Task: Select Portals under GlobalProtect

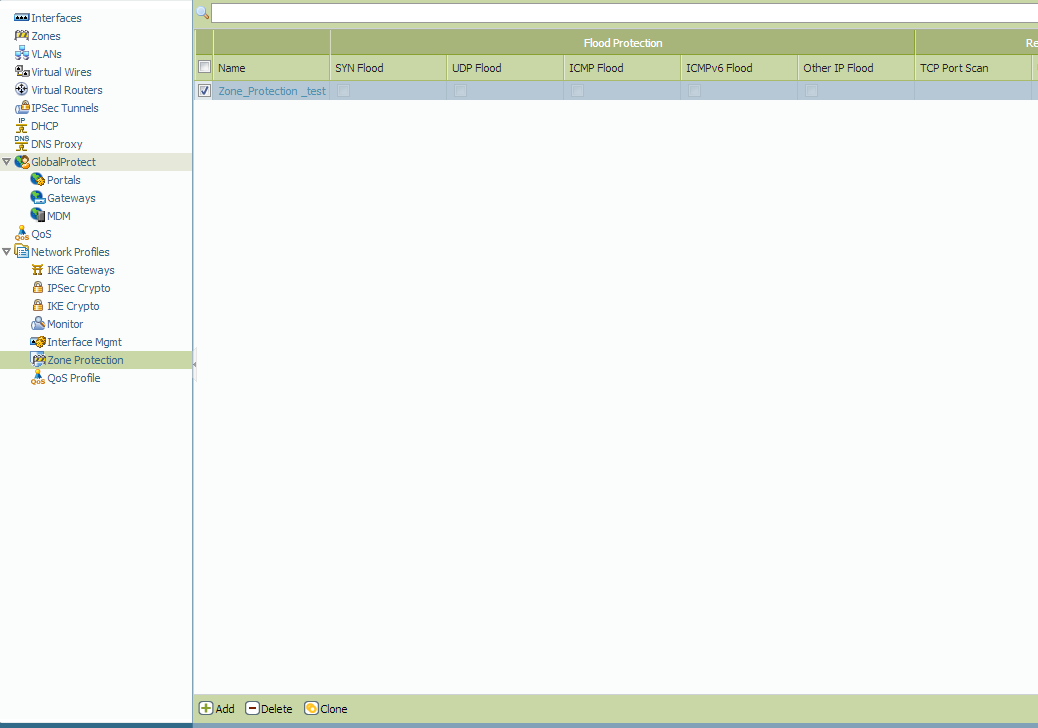Action: (x=64, y=179)
